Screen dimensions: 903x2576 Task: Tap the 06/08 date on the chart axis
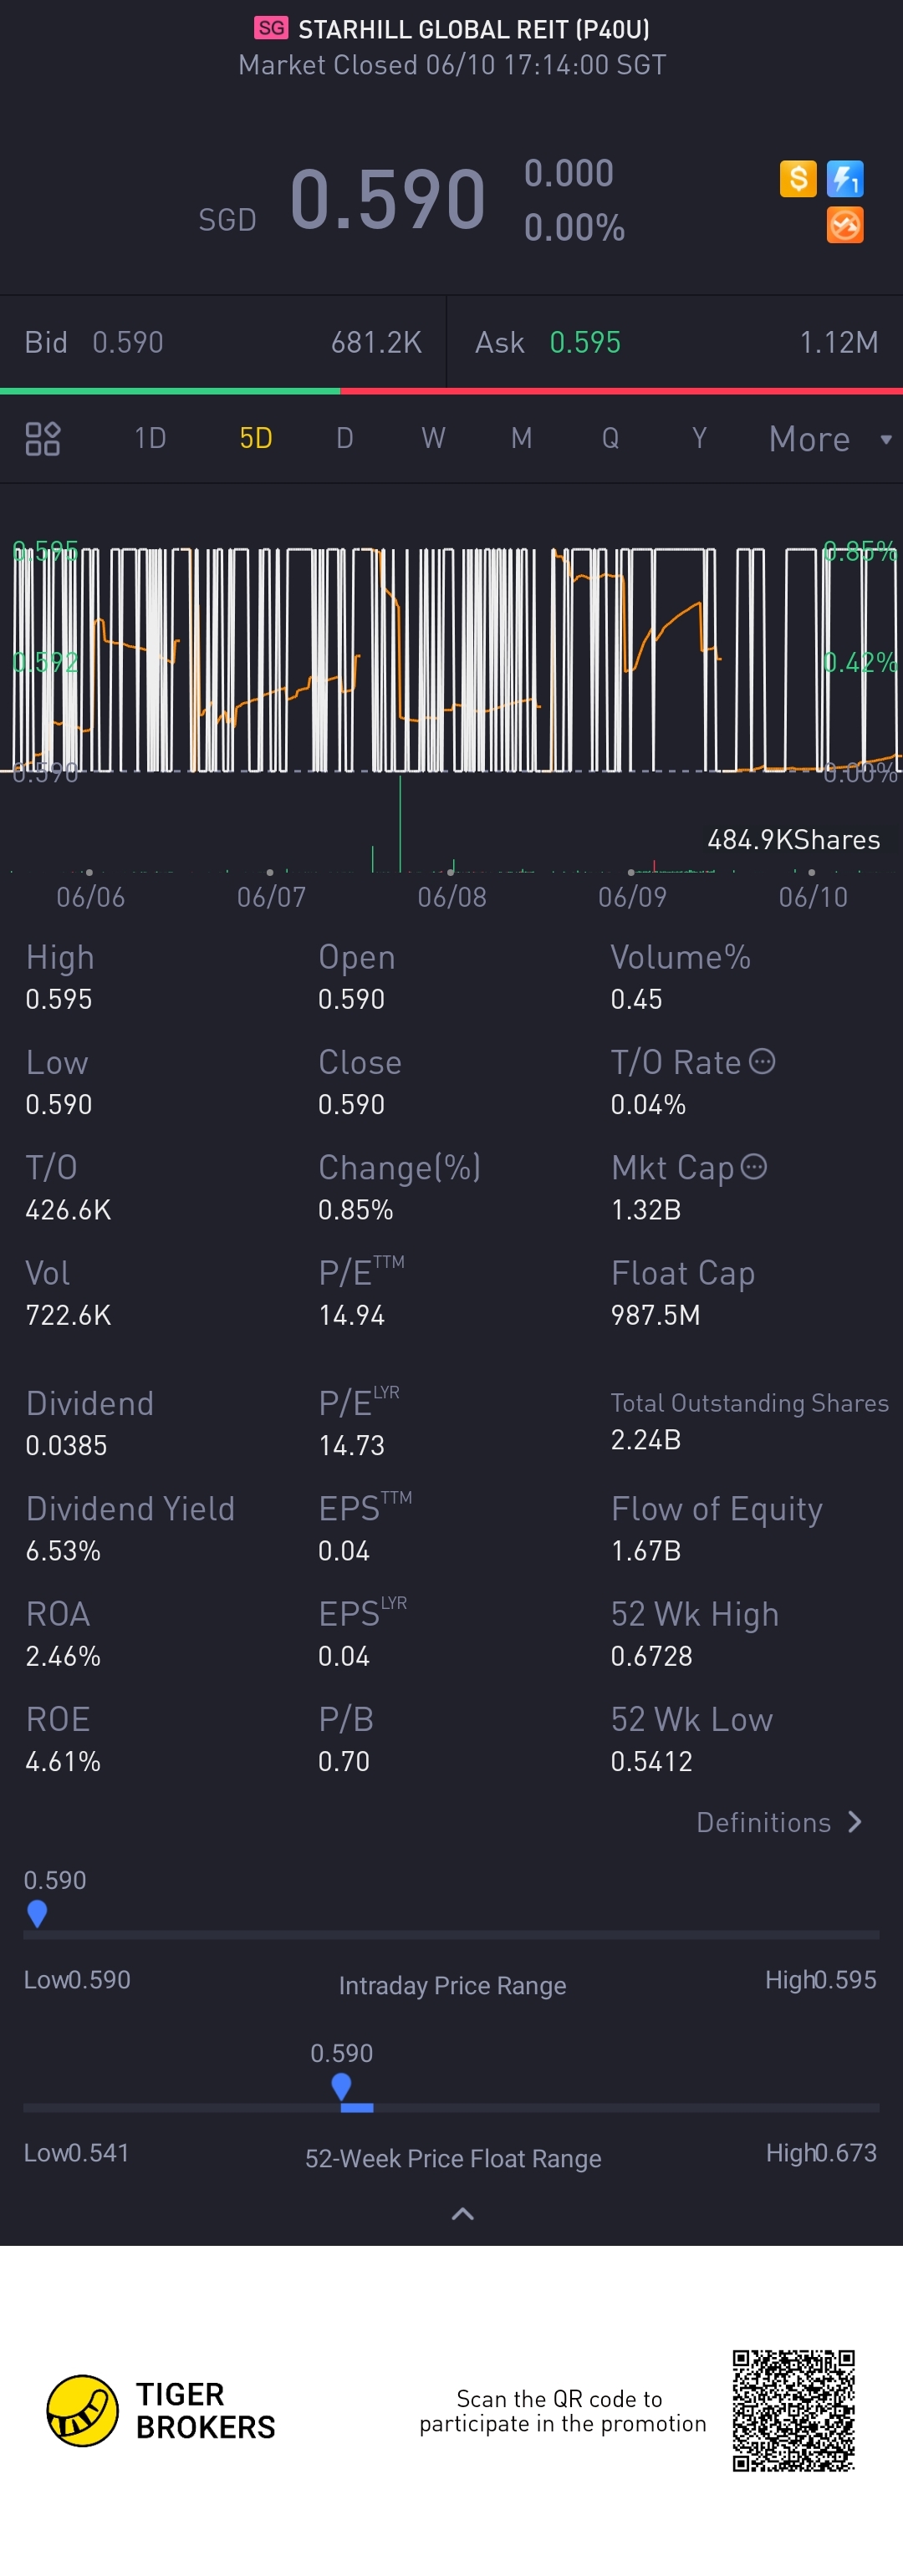coord(452,897)
